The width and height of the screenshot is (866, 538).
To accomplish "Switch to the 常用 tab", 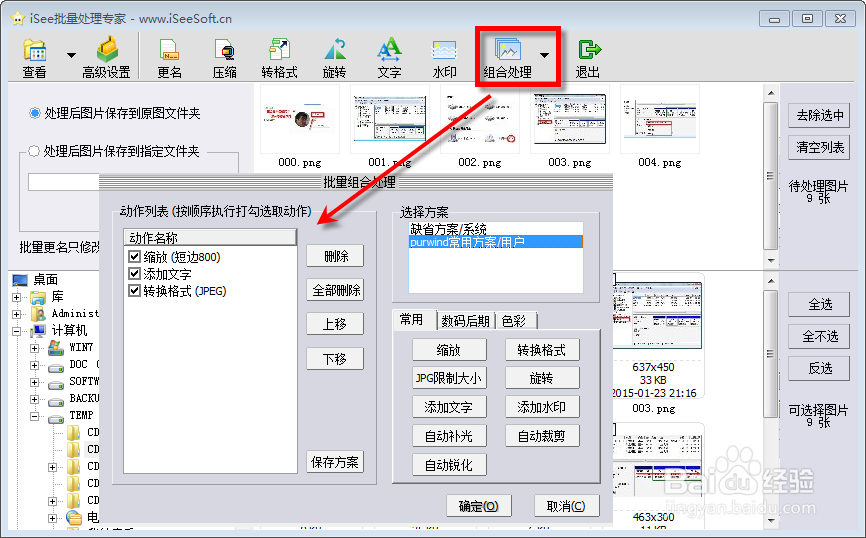I will click(x=412, y=320).
